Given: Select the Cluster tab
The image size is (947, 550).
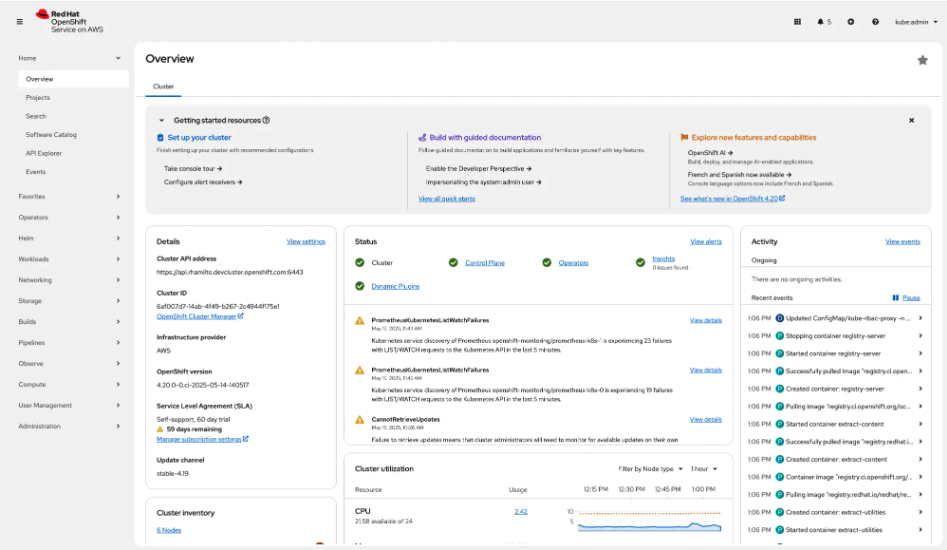Looking at the screenshot, I should pos(163,87).
